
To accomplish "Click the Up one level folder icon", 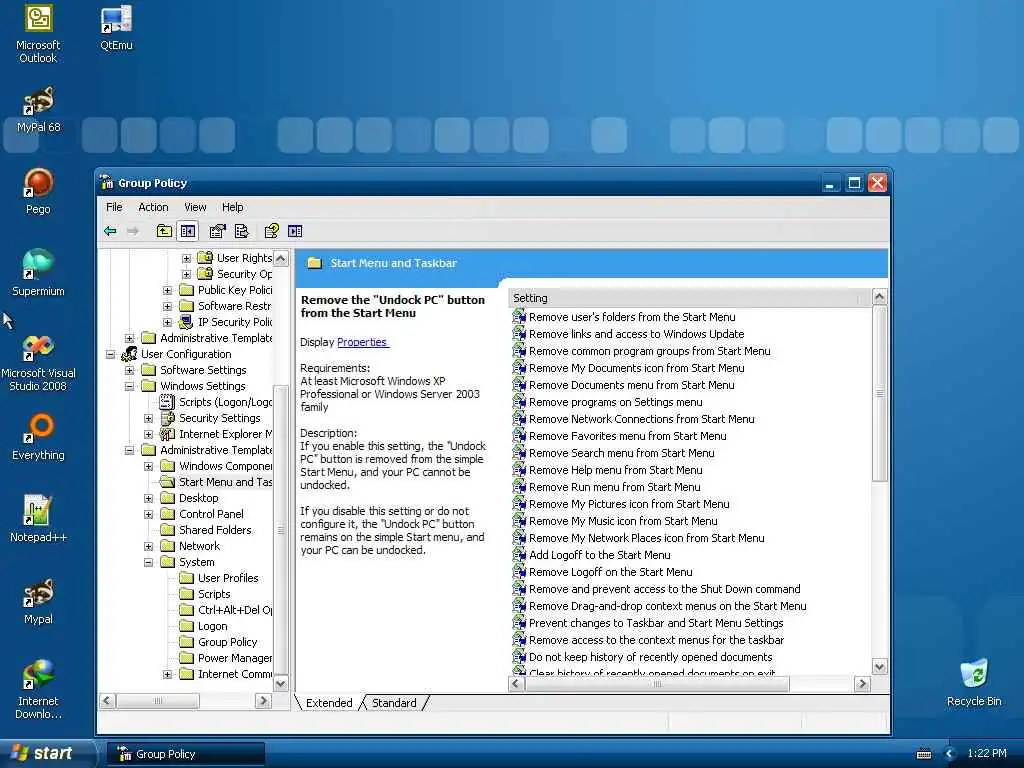I will (164, 231).
